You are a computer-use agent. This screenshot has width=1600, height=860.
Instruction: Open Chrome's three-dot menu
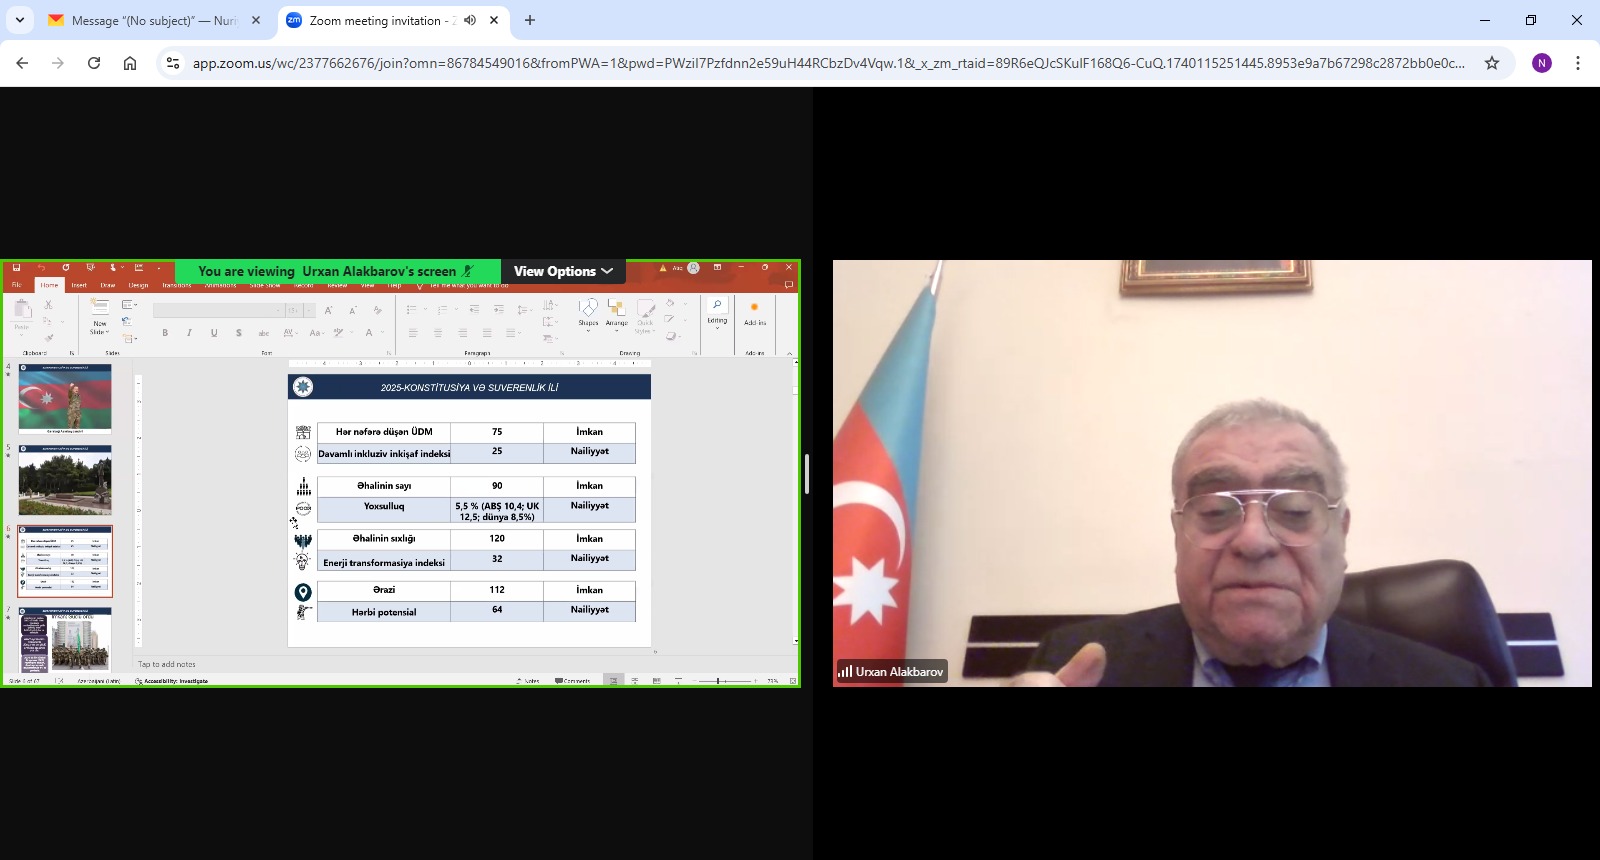1578,63
